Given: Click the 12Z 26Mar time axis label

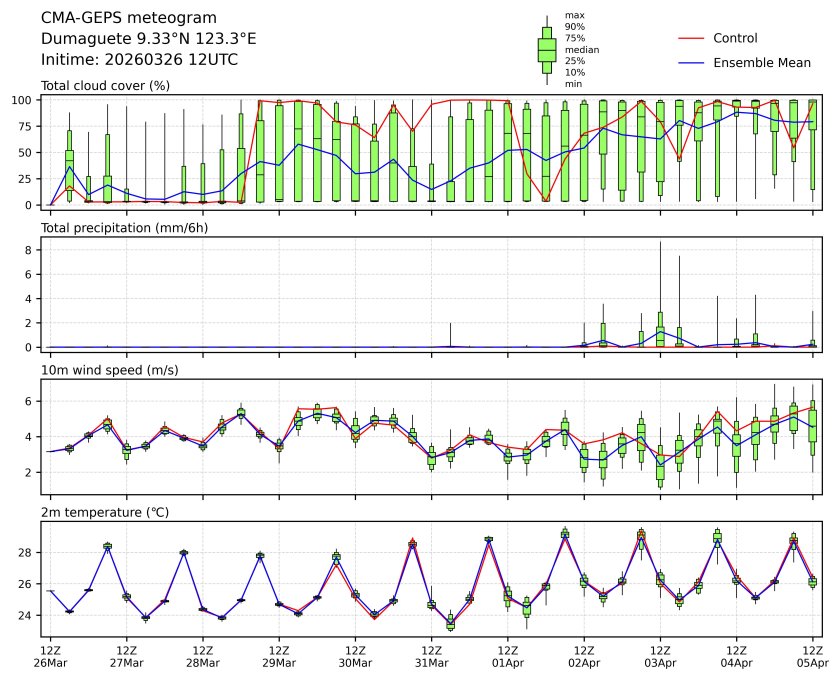Looking at the screenshot, I should (50, 656).
